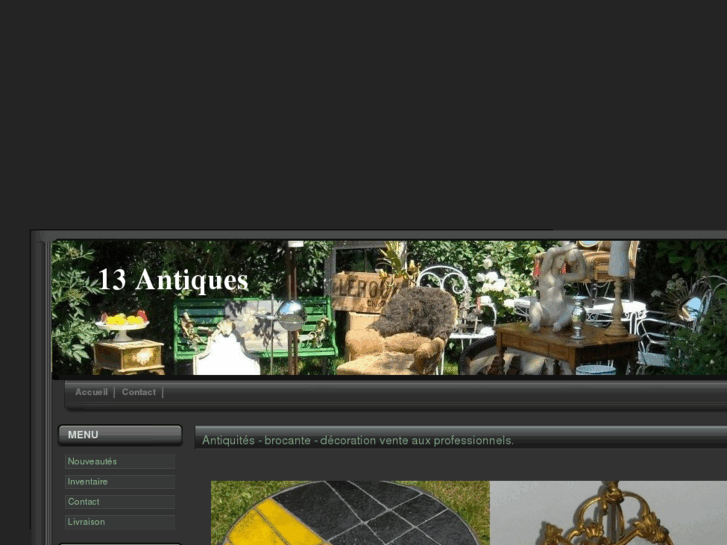Open the gilded ornament photo thumbnail

608,513
